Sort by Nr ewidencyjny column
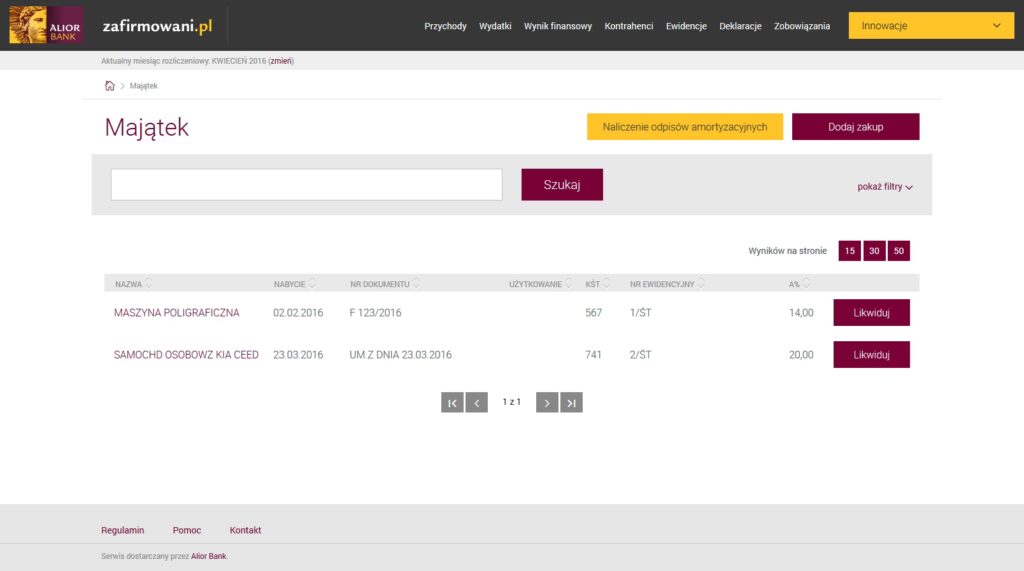 667,284
